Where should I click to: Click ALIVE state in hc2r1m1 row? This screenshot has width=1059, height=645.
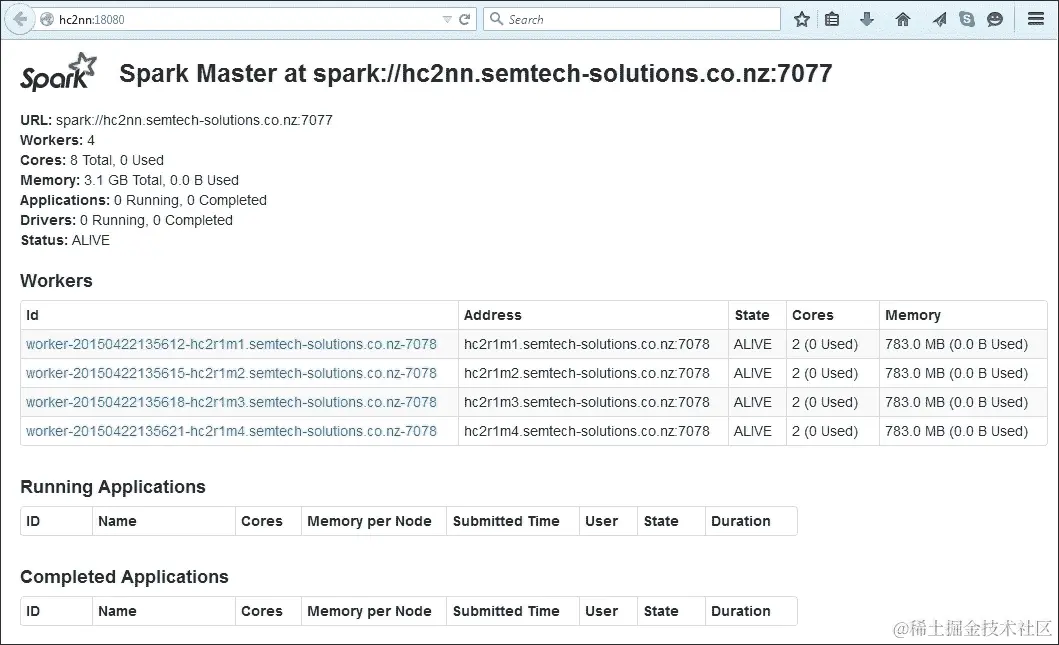point(752,344)
